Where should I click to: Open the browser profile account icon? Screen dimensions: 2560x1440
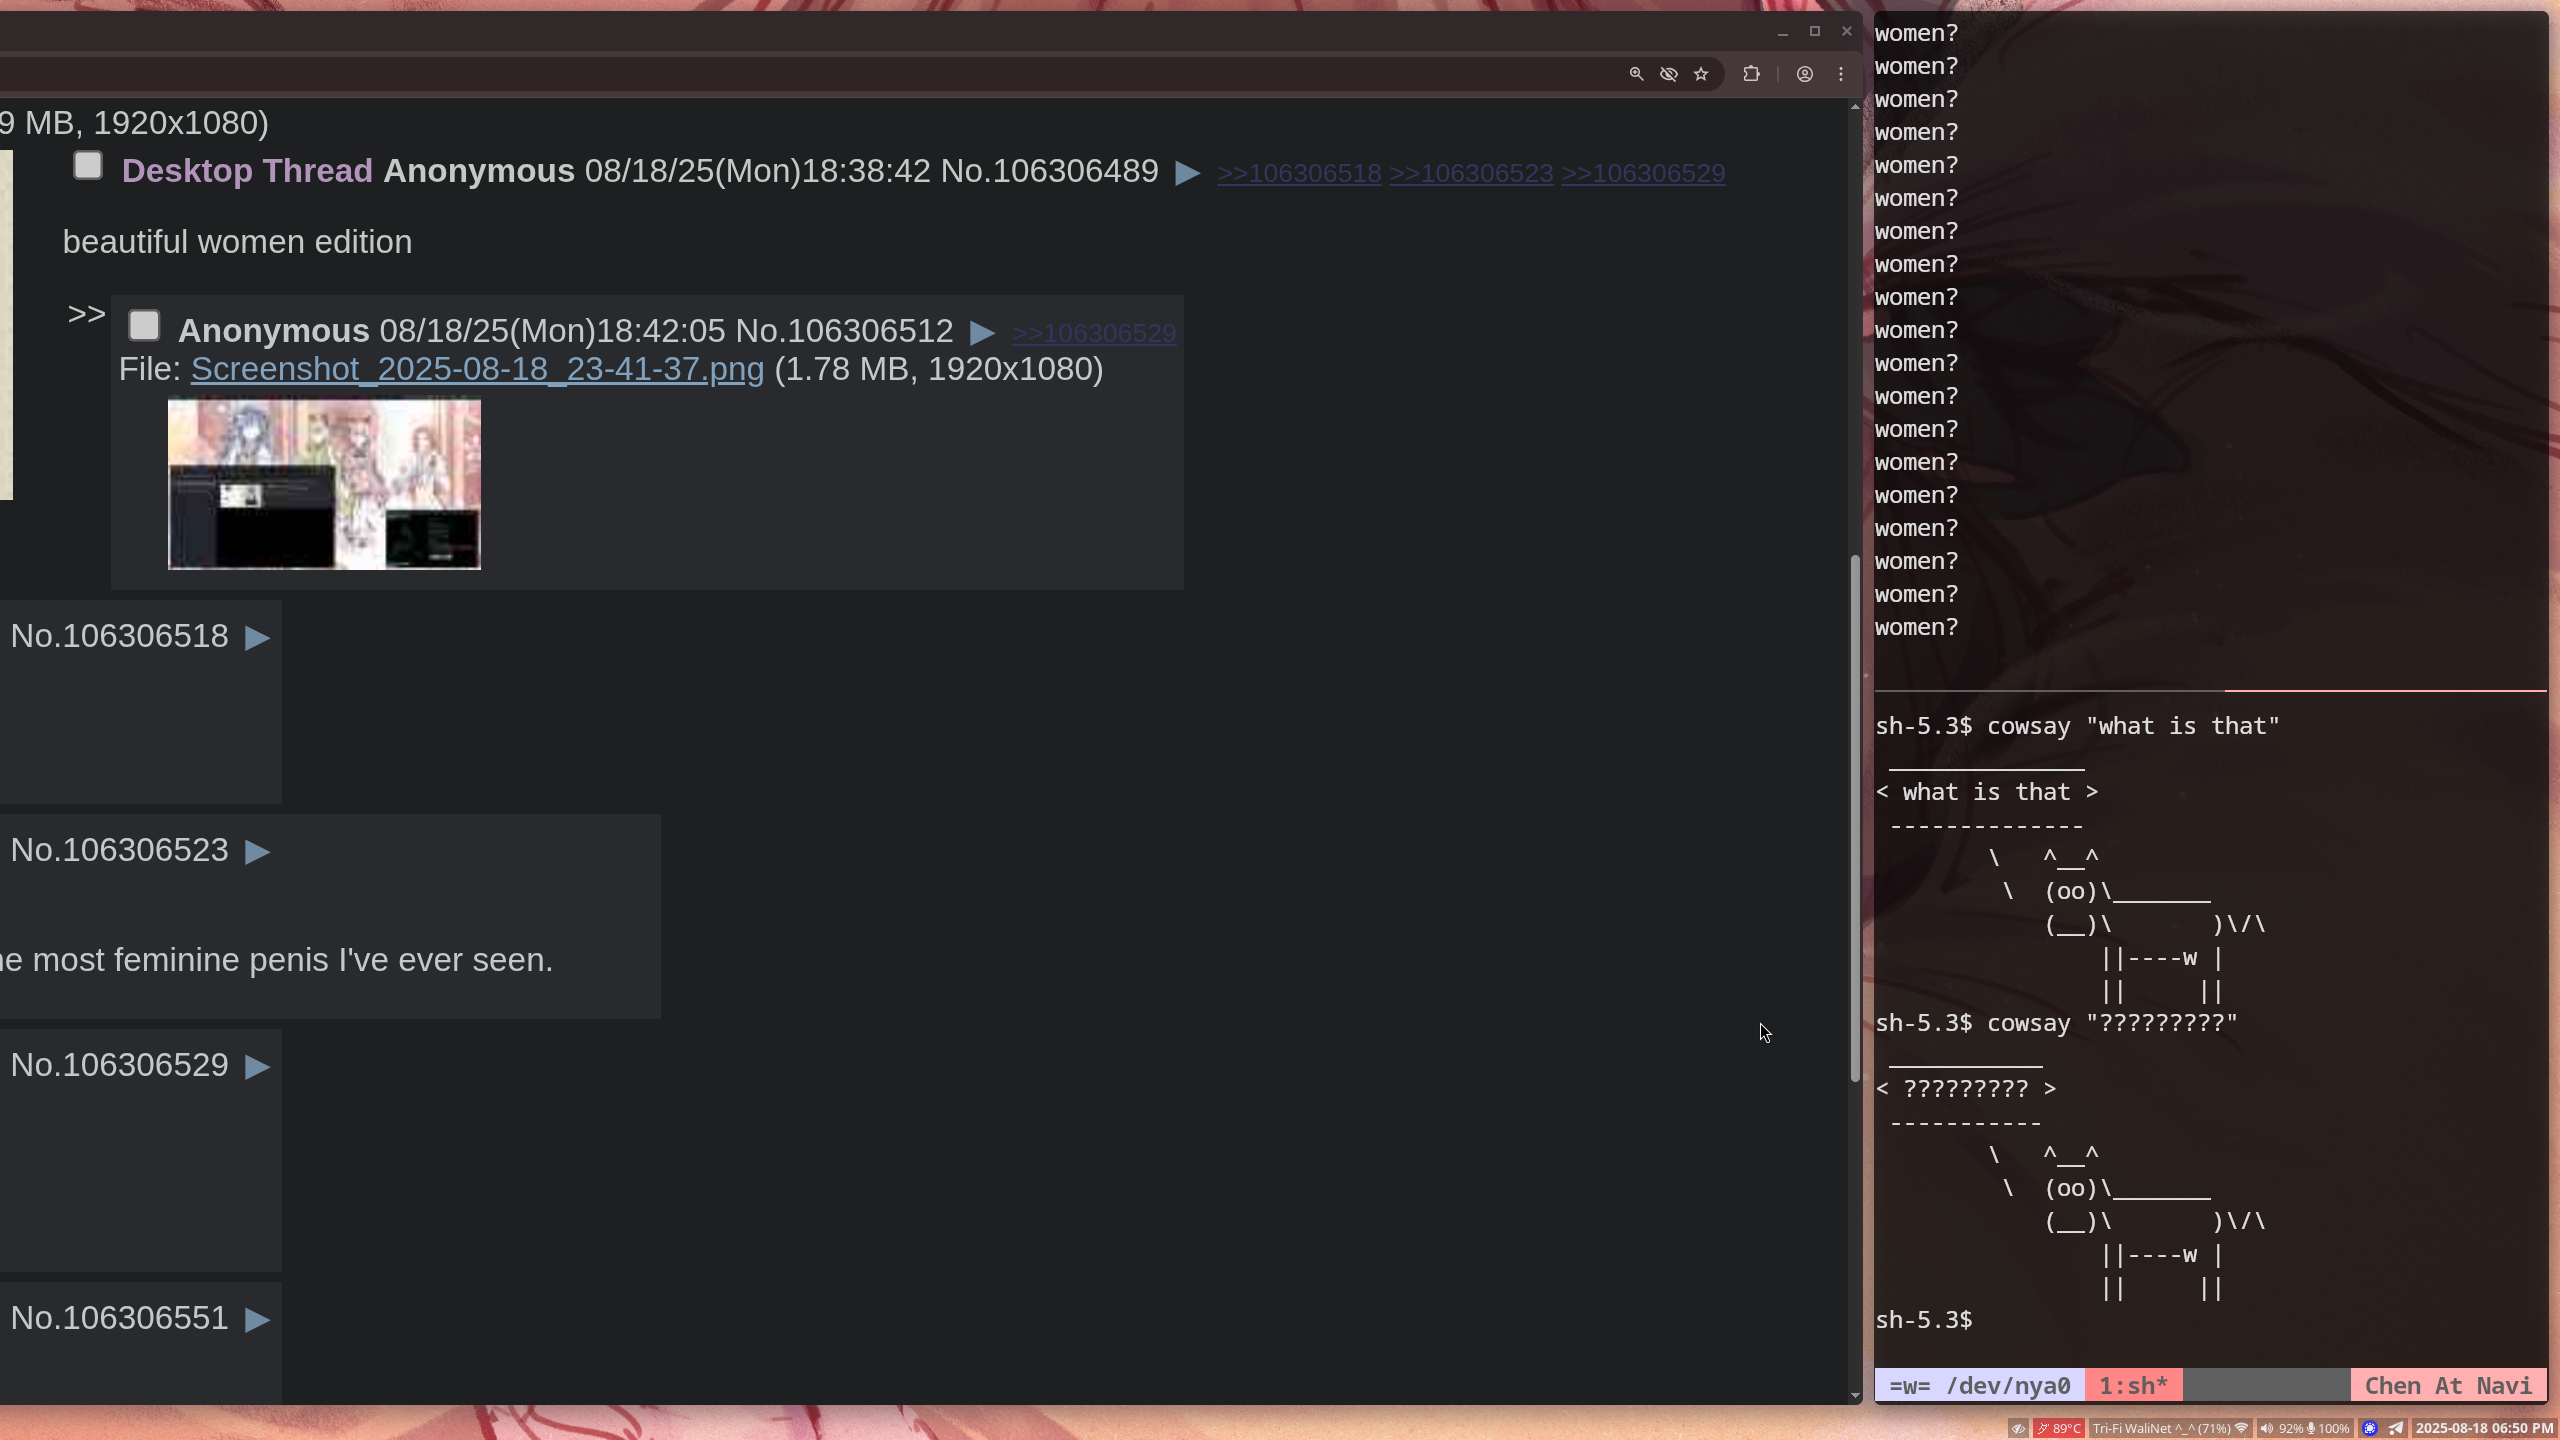coord(1804,74)
